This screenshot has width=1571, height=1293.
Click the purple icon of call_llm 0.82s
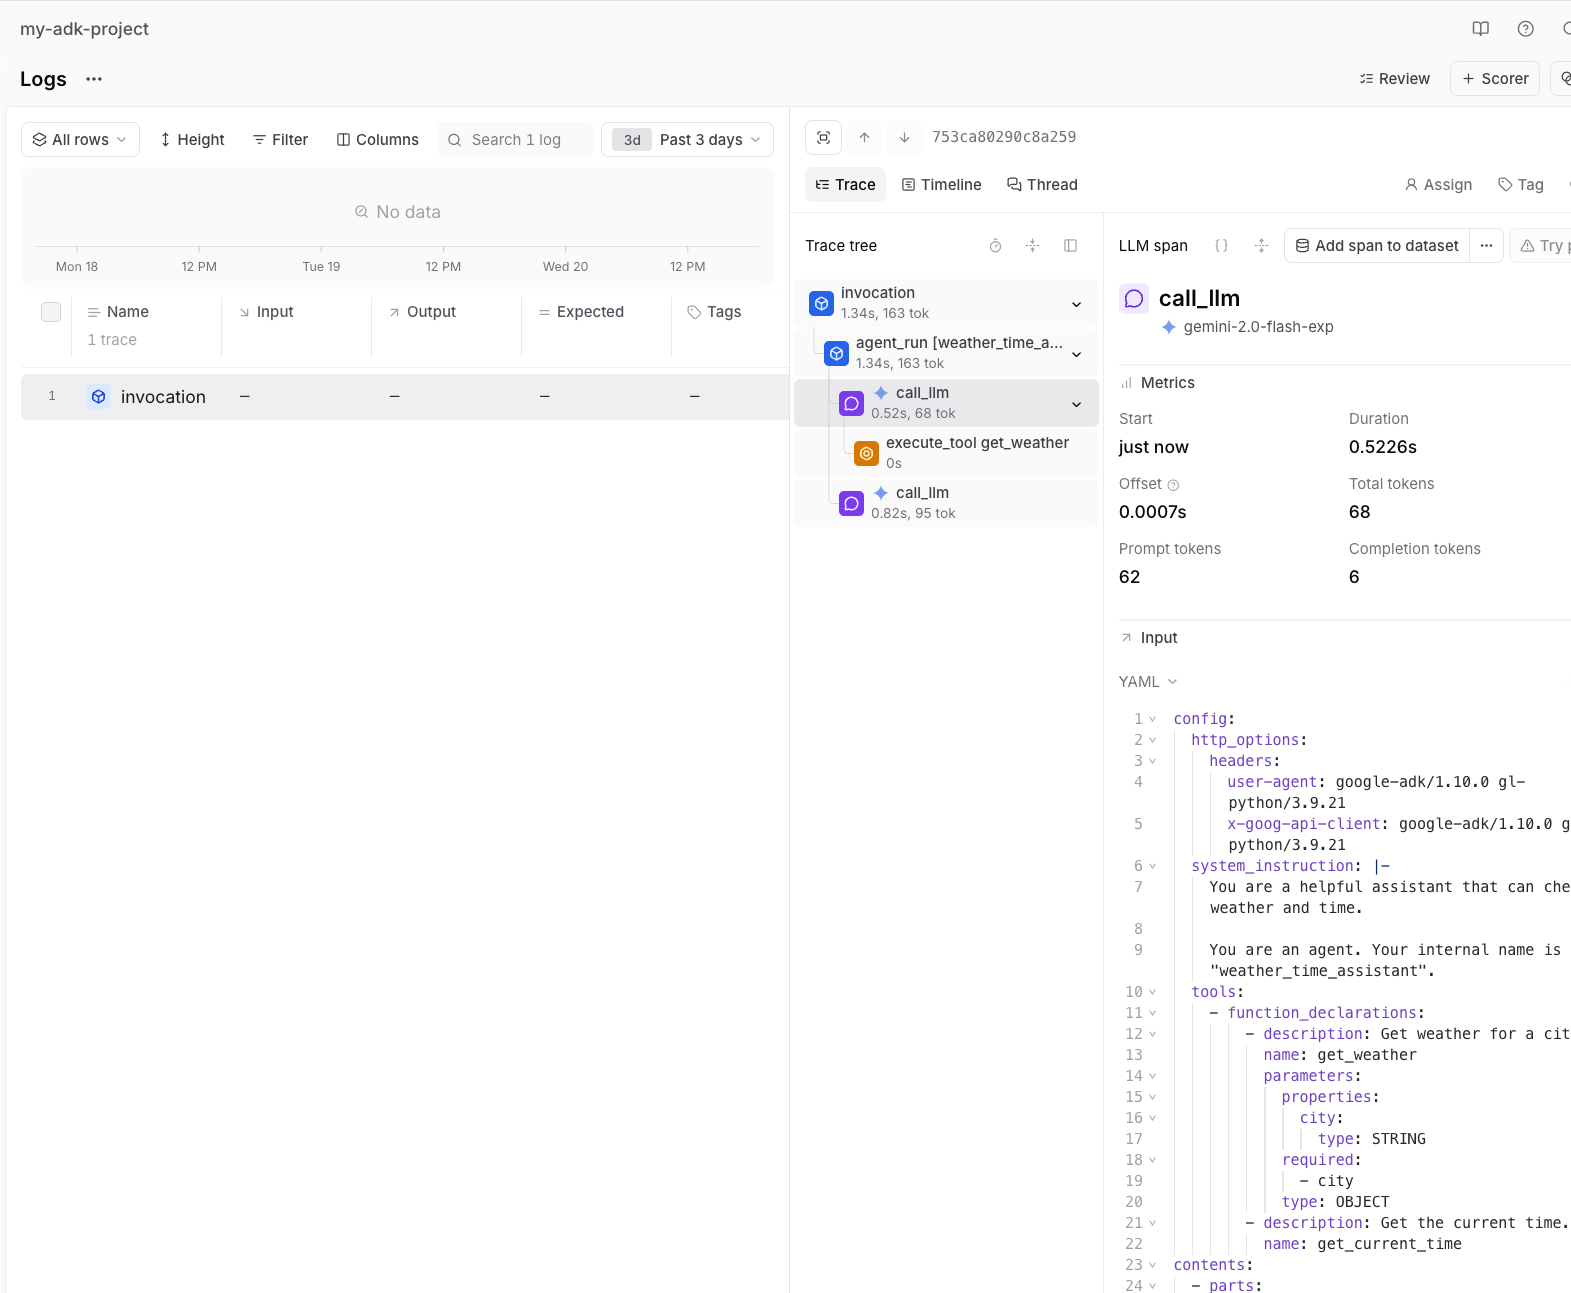(851, 503)
